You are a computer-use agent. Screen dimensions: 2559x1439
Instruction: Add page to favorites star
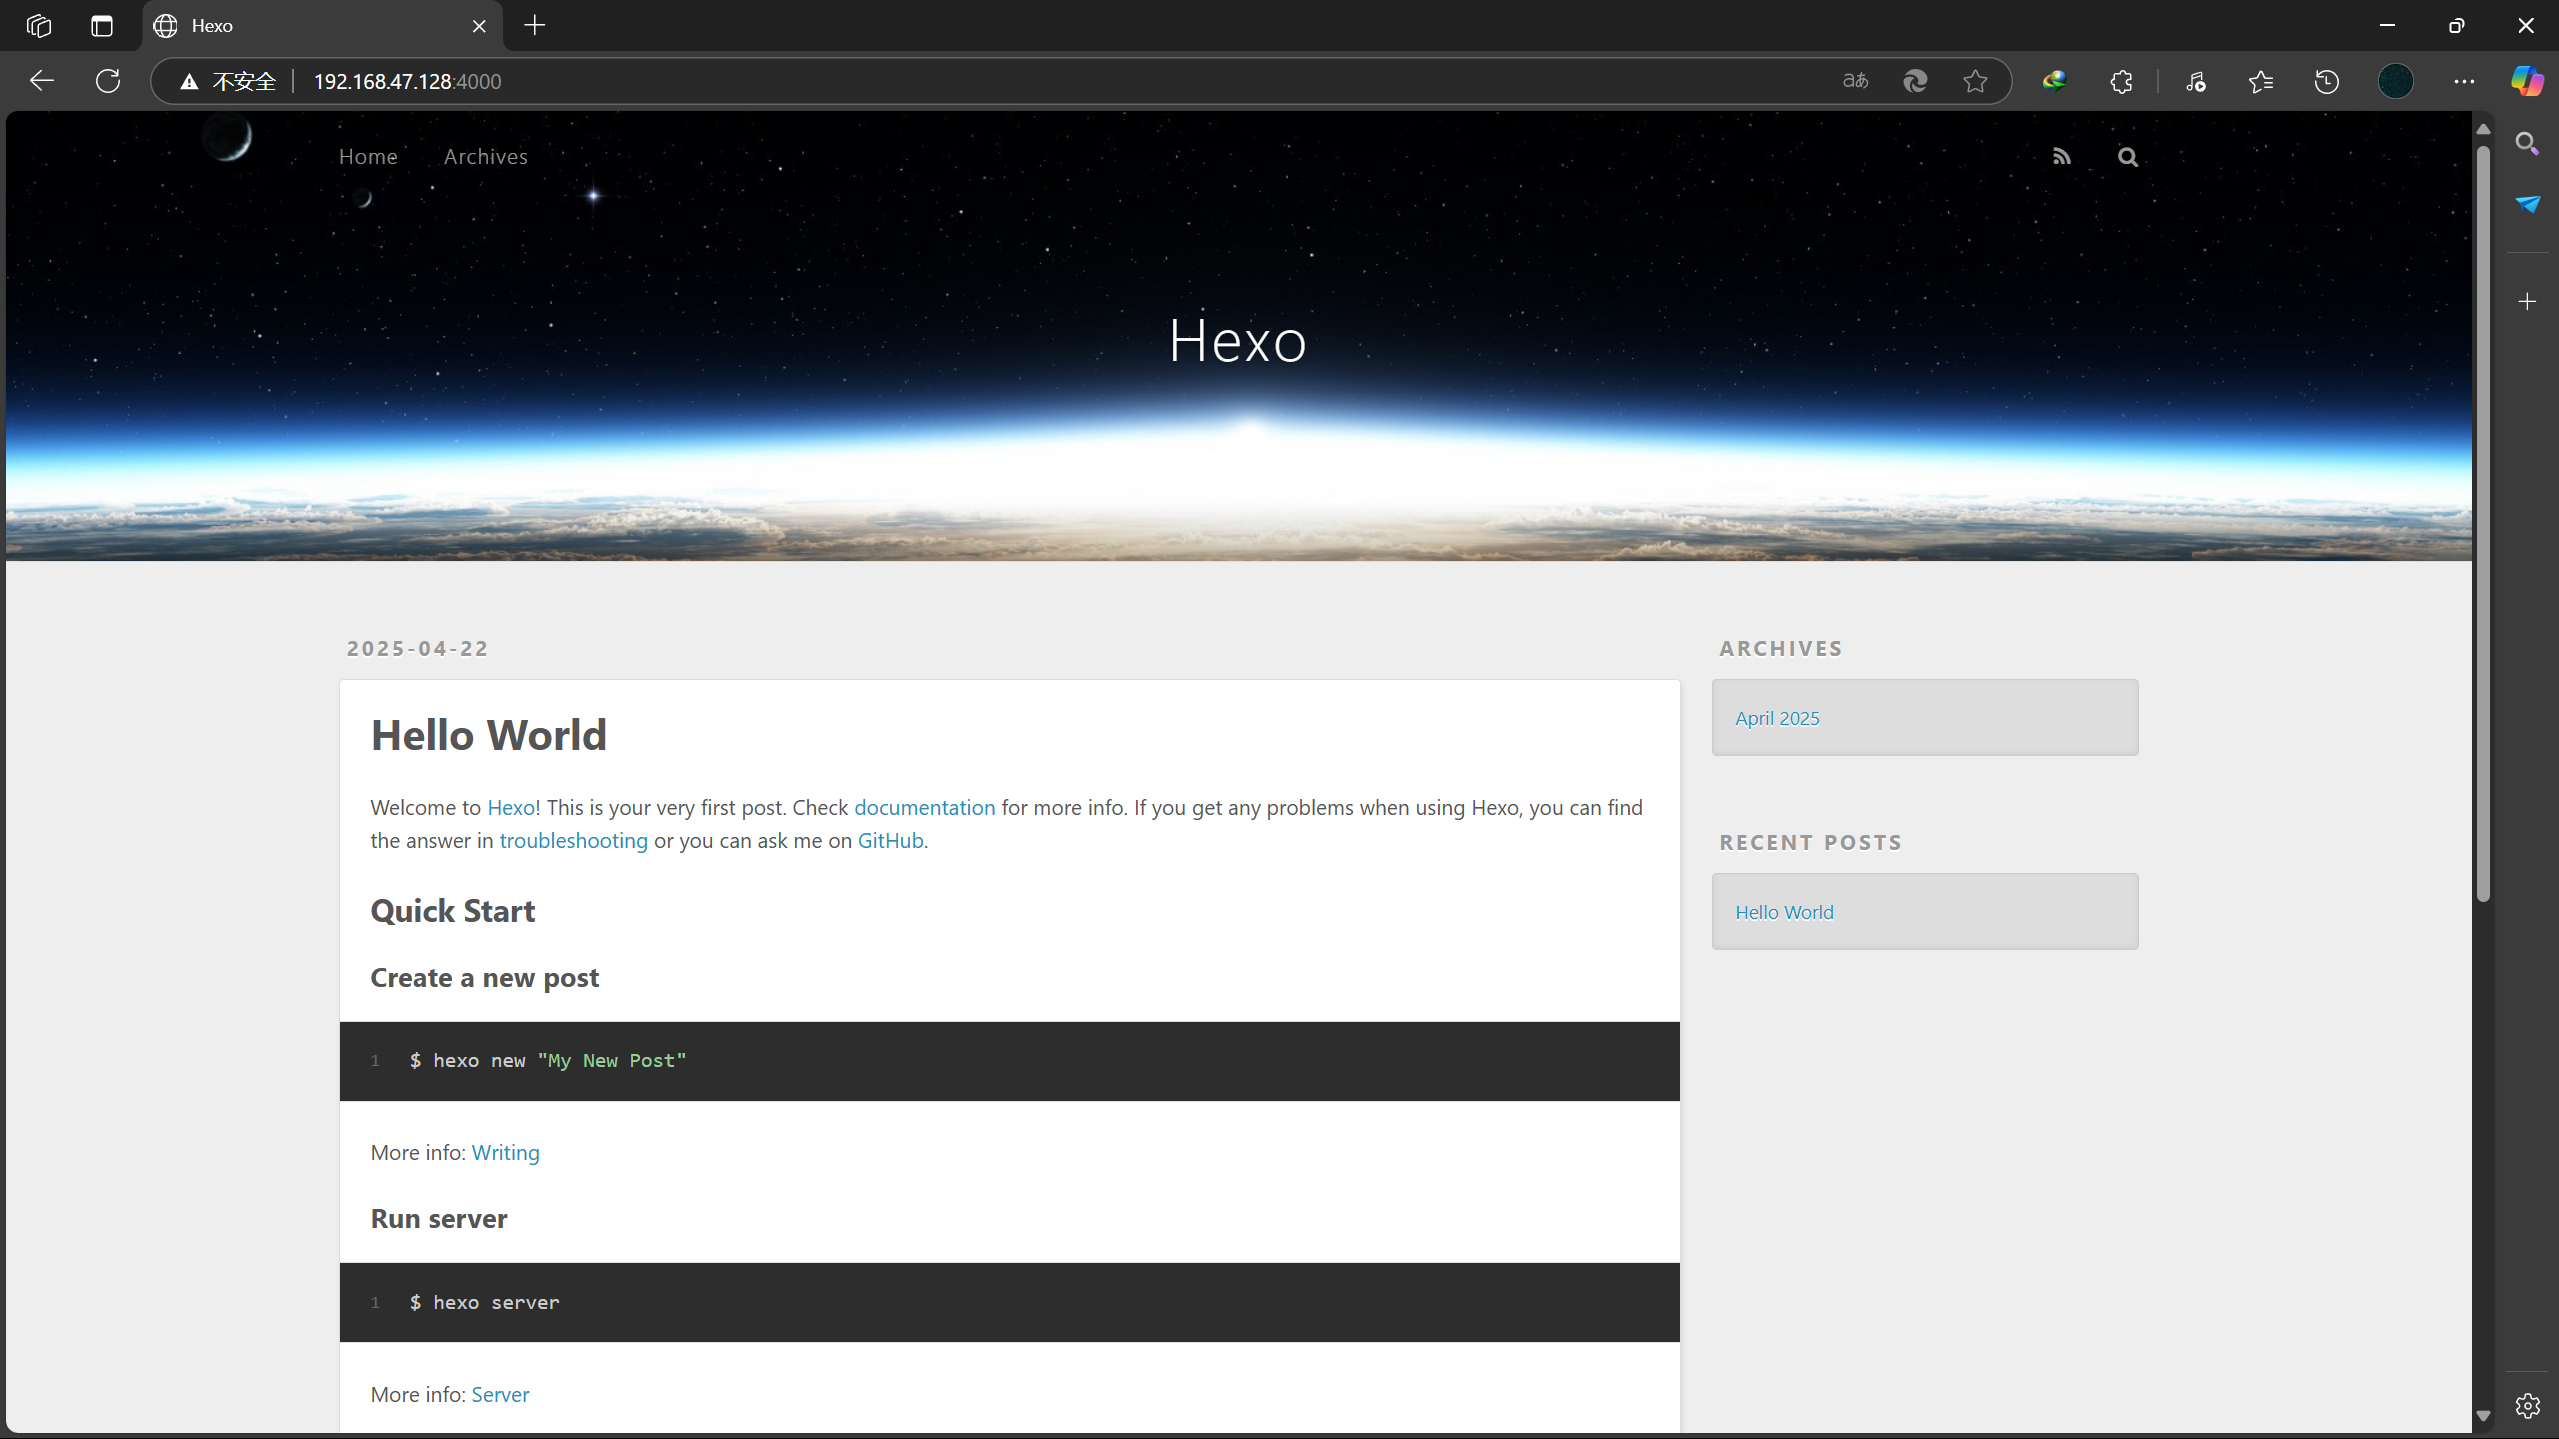1975,81
